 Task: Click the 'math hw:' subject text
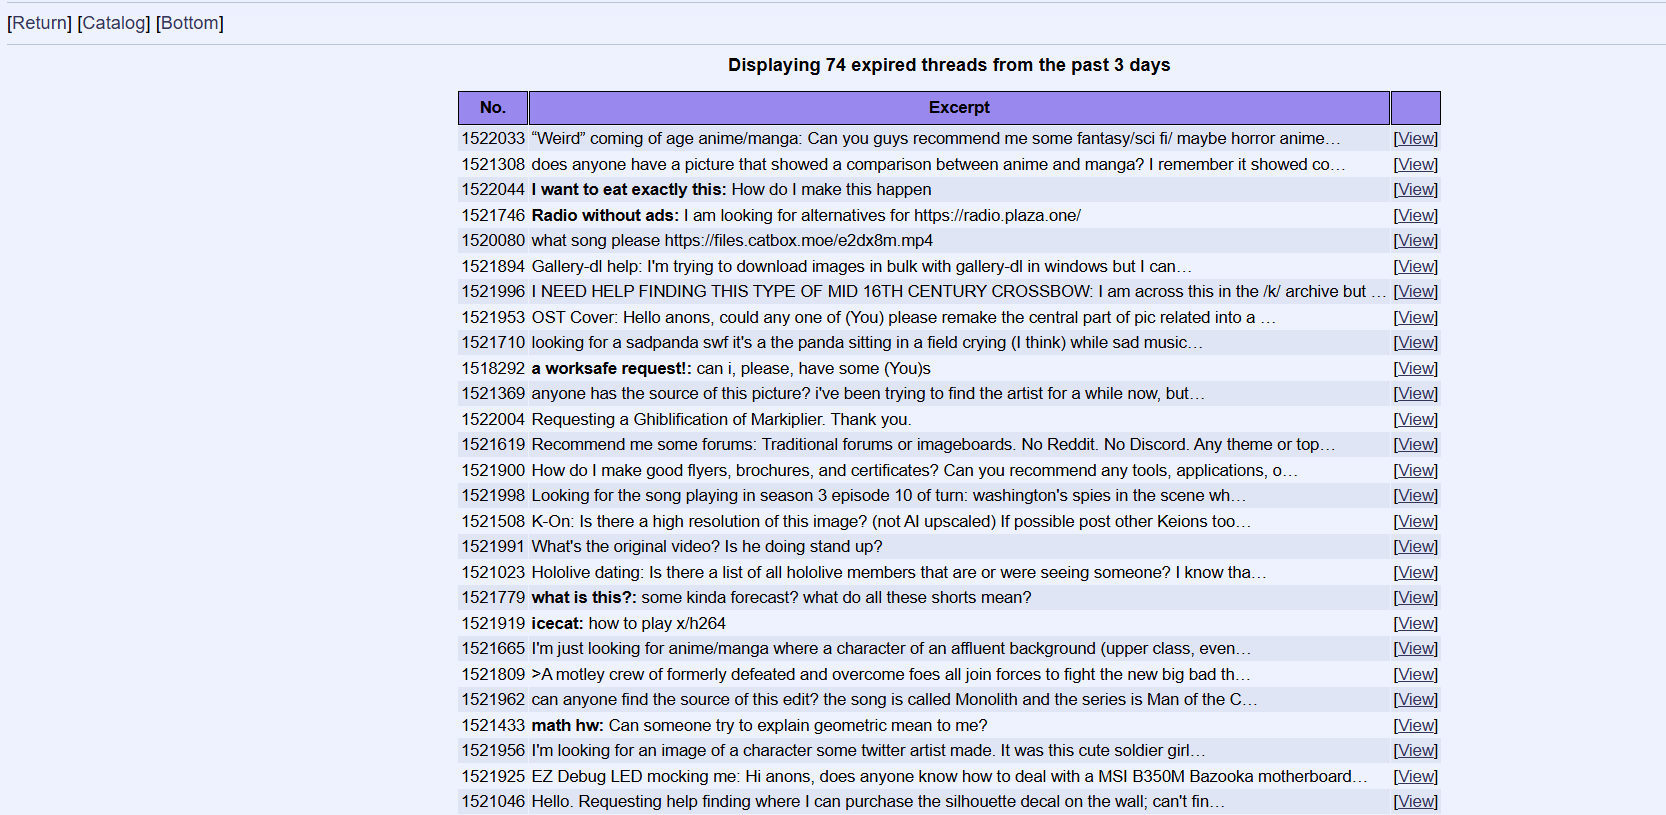point(567,726)
